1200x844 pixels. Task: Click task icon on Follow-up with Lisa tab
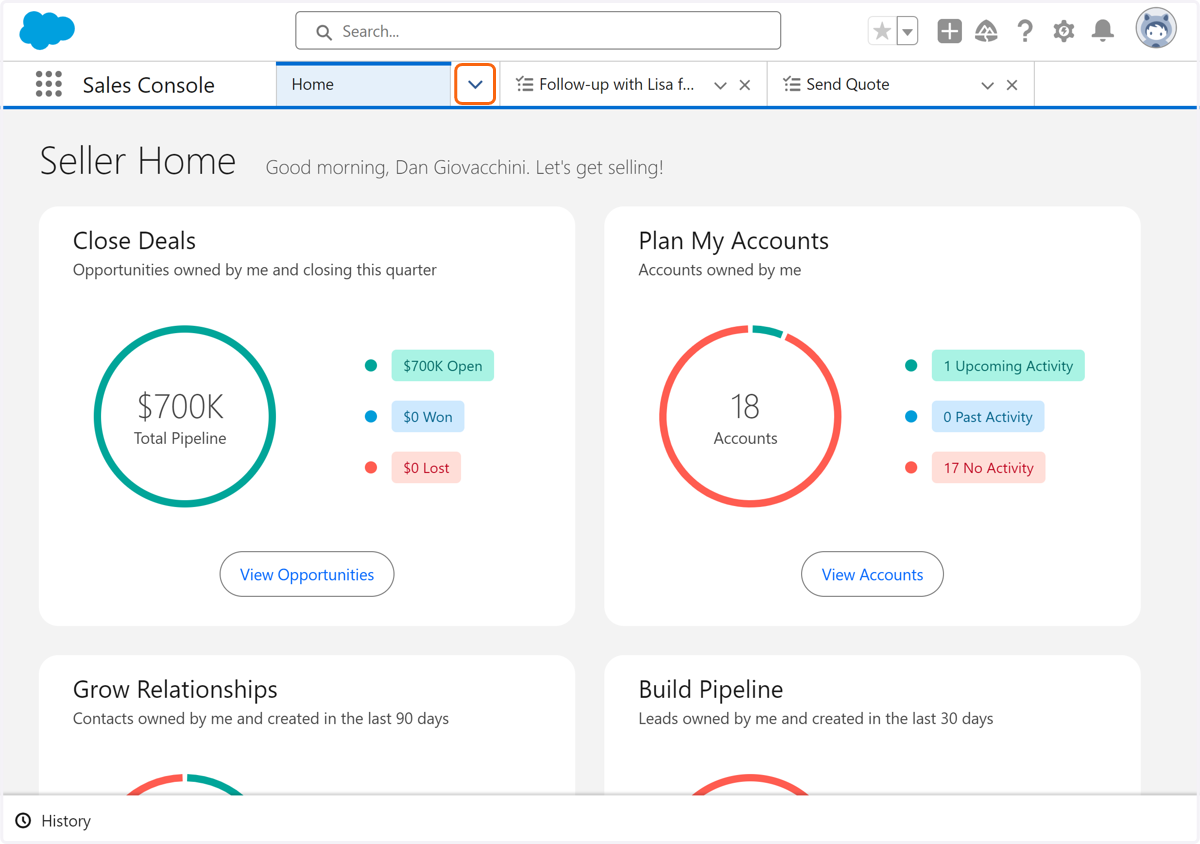click(x=524, y=85)
